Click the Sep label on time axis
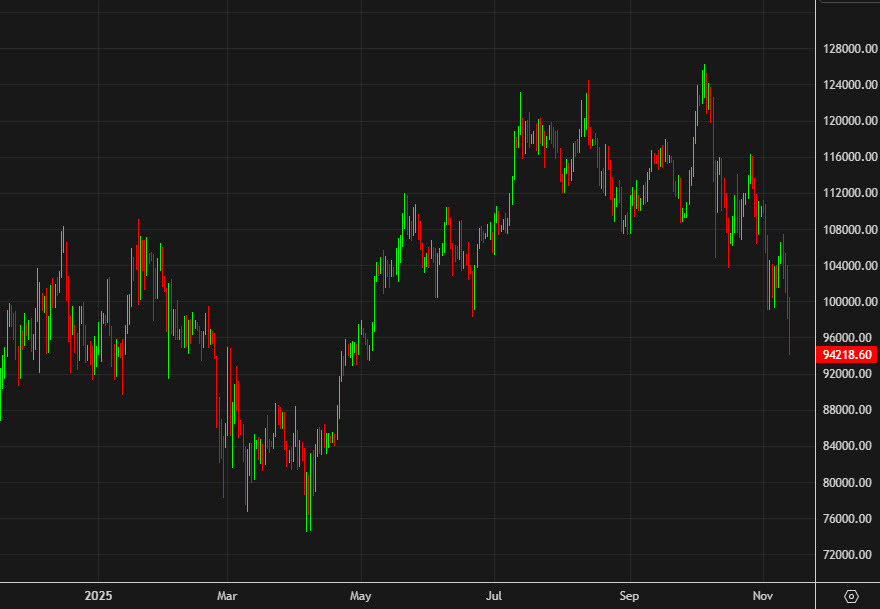Viewport: 880px width, 609px height. coord(629,596)
